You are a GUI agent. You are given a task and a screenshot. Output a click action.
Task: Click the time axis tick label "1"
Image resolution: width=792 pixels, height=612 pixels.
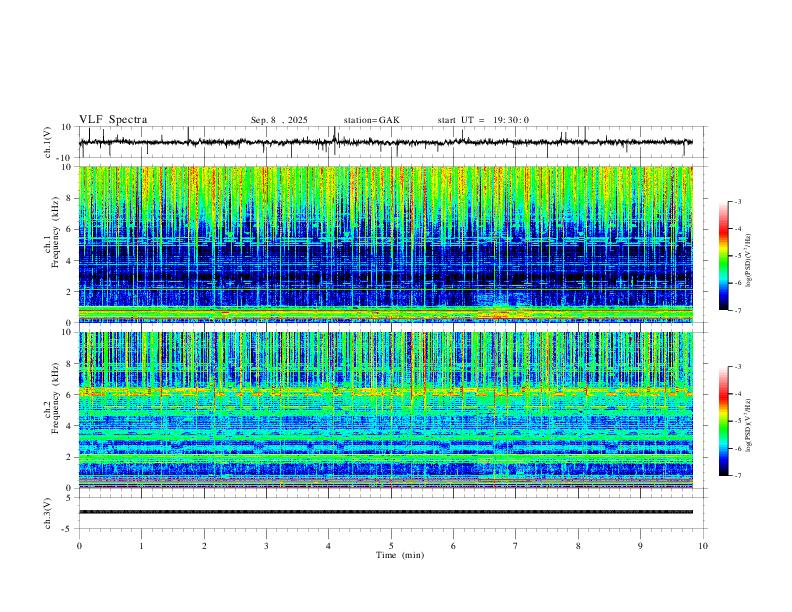141,546
